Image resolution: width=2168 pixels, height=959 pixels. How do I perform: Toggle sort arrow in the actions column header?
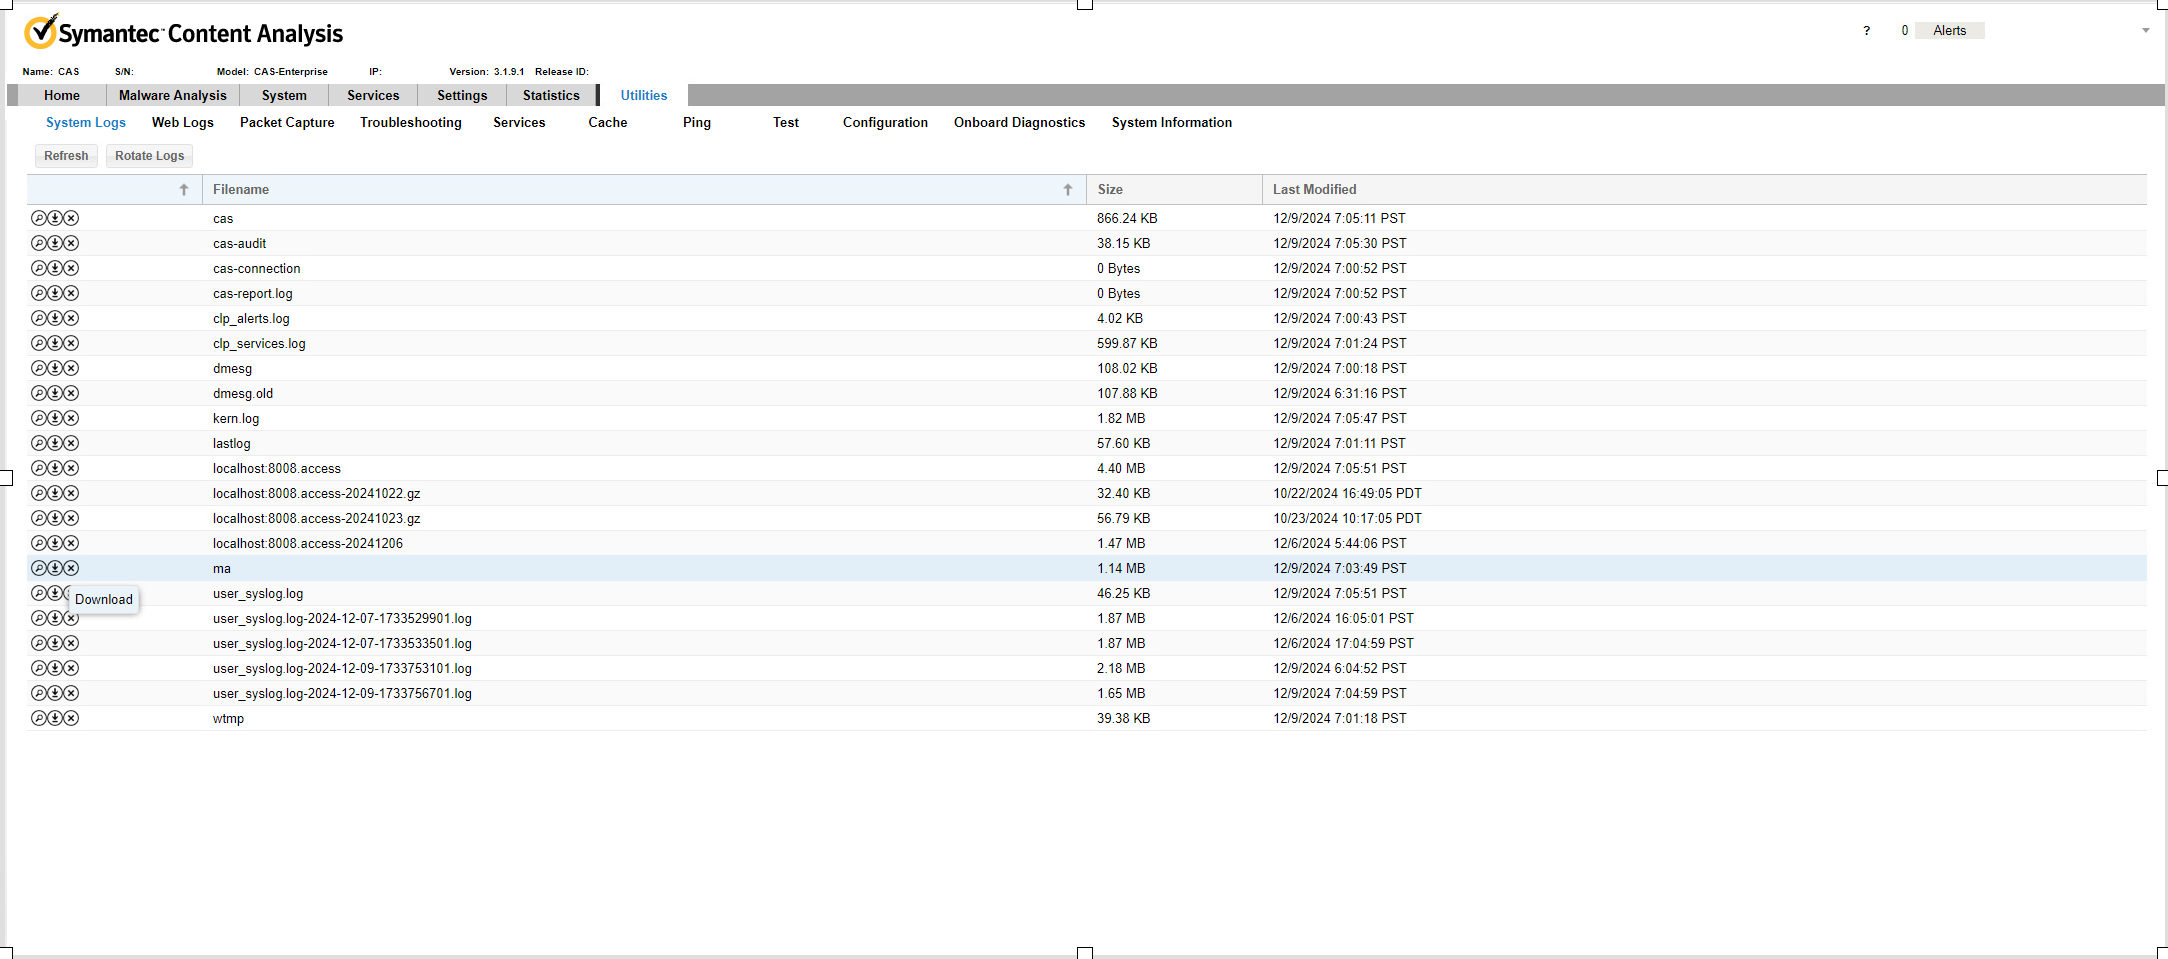[x=184, y=190]
